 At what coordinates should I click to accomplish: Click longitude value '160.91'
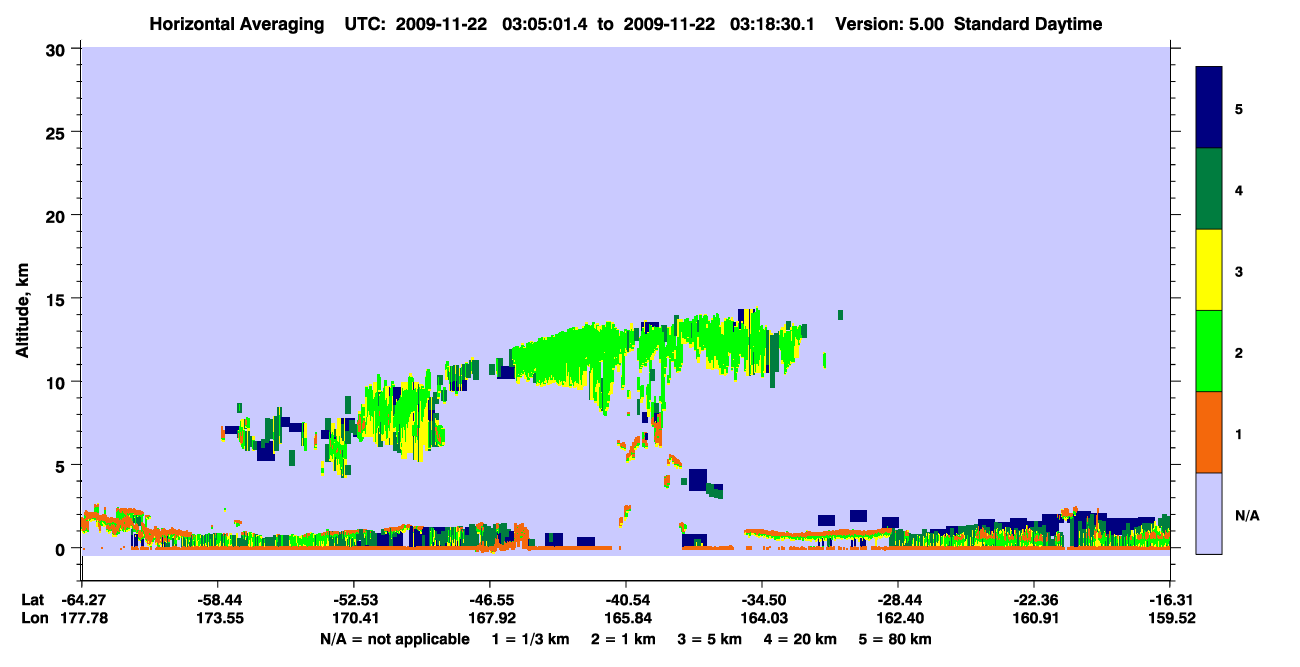pyautogui.click(x=1034, y=617)
